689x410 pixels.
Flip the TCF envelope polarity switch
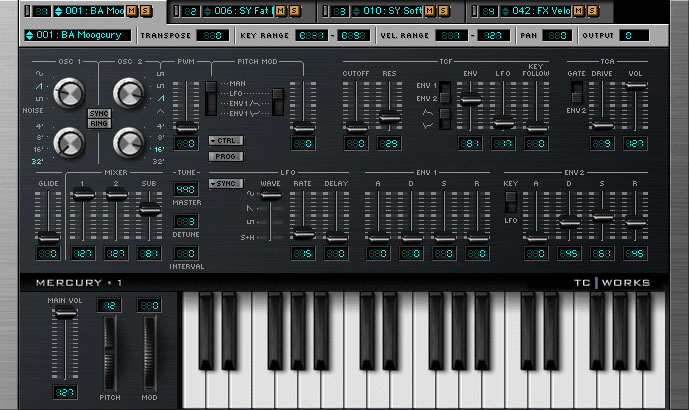445,119
